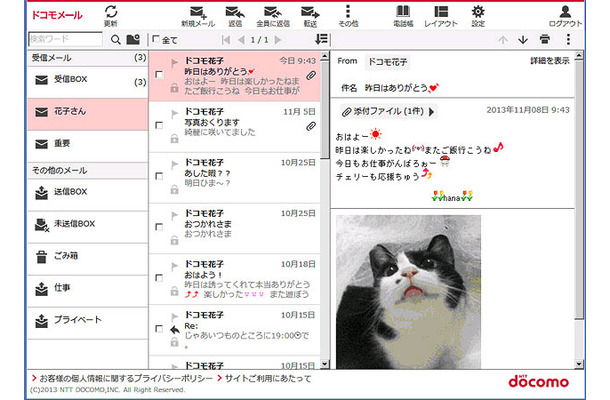Collapse the 受信メール section header
The width and height of the screenshot is (610, 400).
pyautogui.click(x=88, y=58)
